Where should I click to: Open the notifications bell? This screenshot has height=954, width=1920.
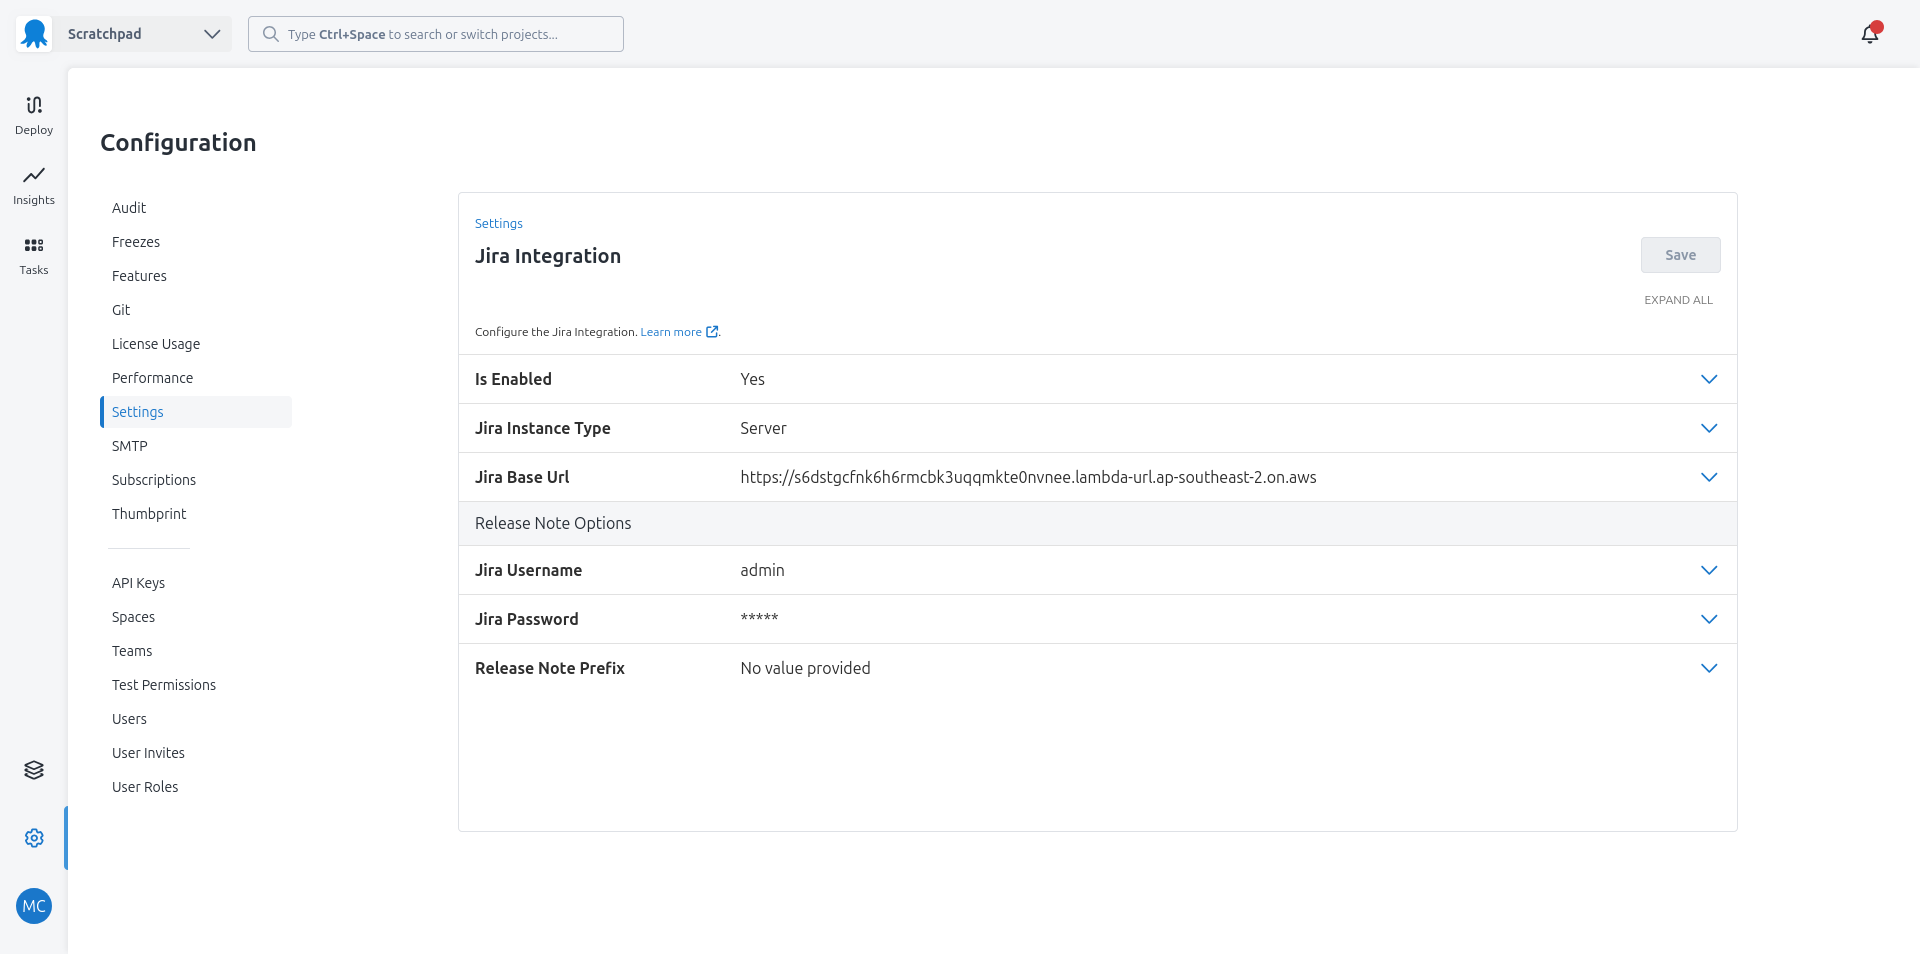[1870, 33]
